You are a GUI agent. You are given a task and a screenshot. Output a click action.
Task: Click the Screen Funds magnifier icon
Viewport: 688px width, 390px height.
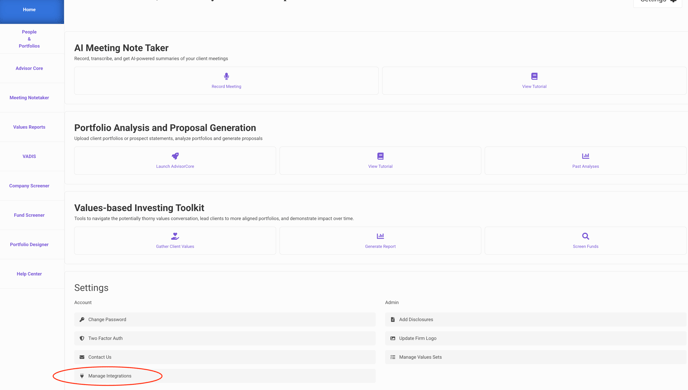point(585,236)
